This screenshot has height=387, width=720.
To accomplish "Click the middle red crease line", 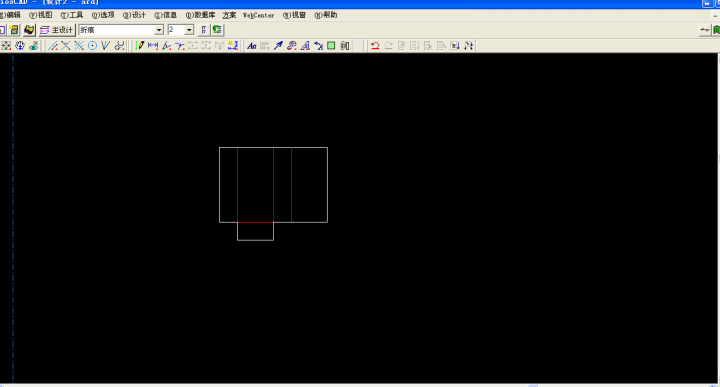I will (274, 185).
